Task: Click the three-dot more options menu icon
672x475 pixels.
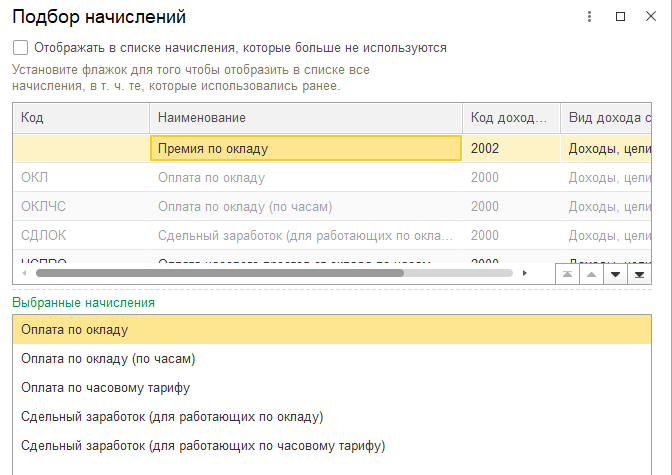Action: (x=590, y=17)
